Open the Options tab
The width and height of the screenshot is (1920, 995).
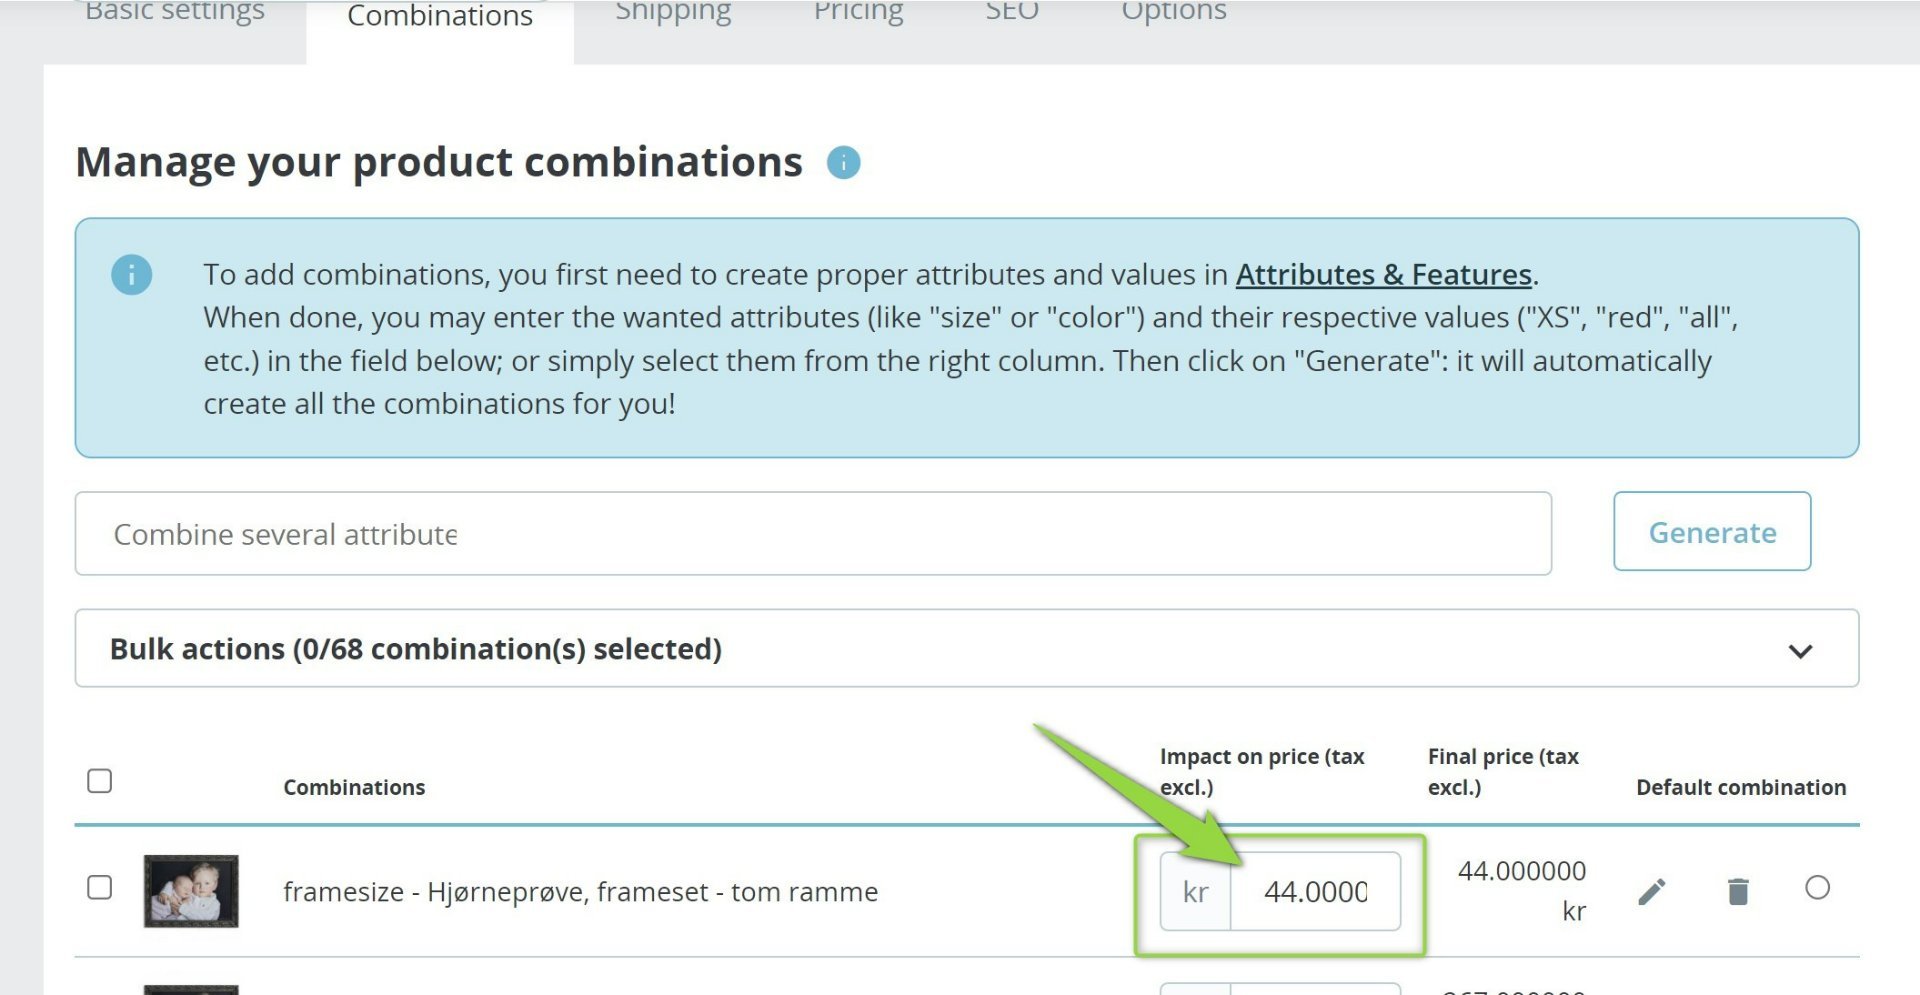click(x=1173, y=14)
